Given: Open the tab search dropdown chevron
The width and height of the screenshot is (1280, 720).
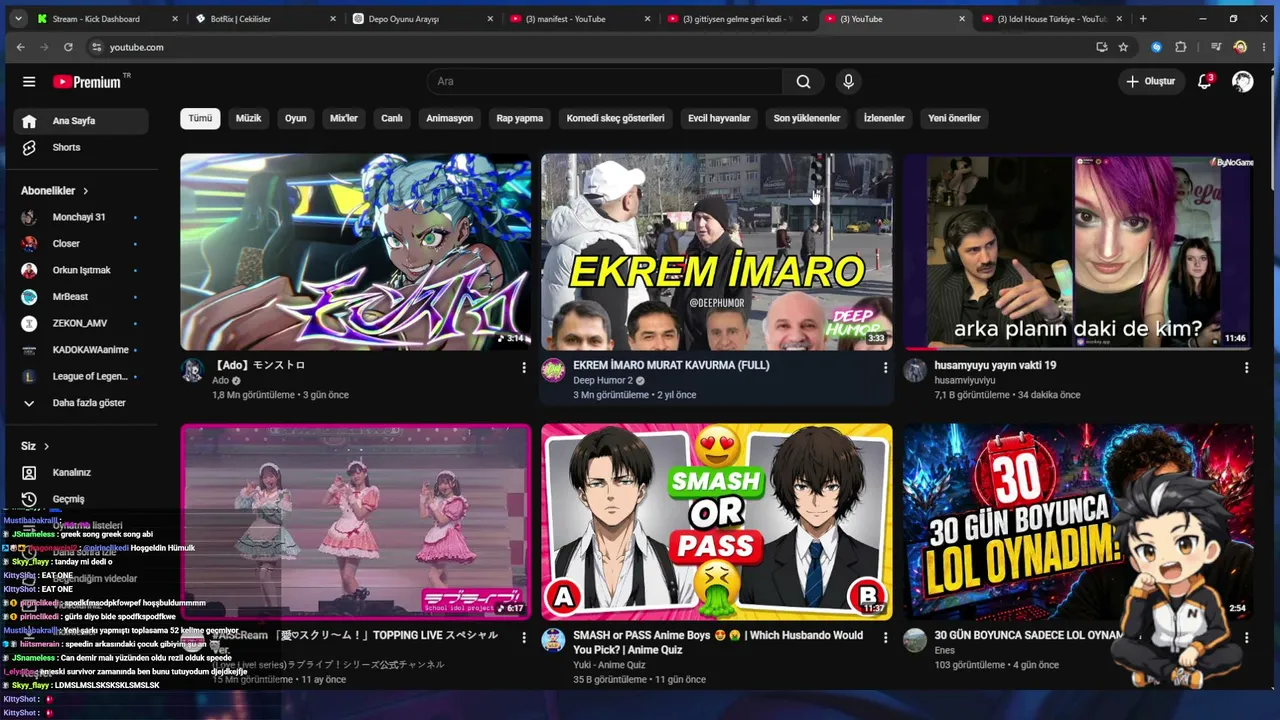Looking at the screenshot, I should [16, 19].
